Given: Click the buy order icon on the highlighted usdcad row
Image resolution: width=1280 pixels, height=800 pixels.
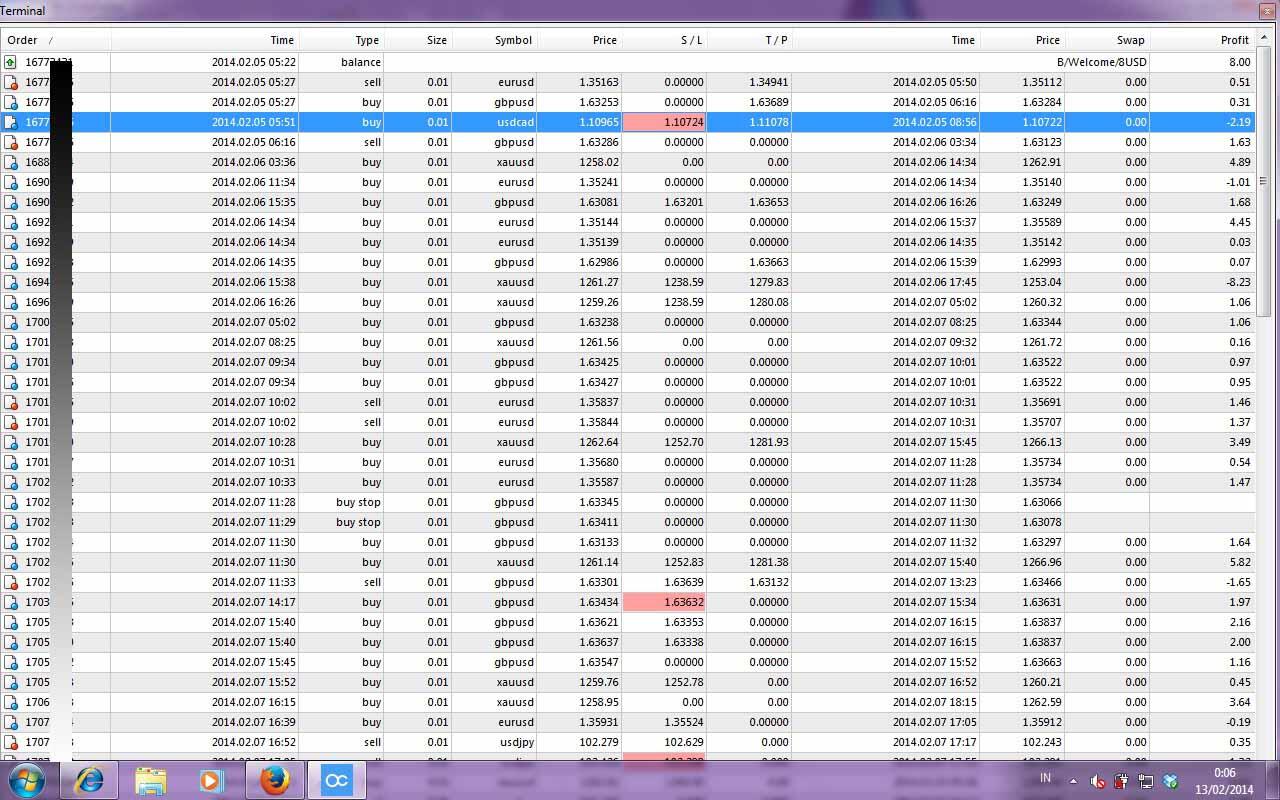Looking at the screenshot, I should [x=10, y=122].
